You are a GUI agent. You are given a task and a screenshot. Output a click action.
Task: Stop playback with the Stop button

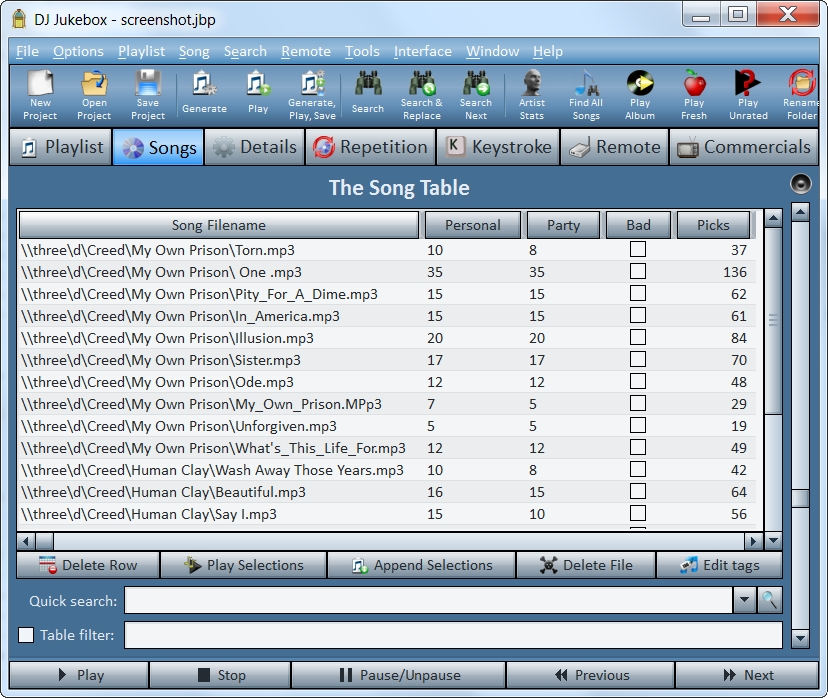[x=220, y=675]
